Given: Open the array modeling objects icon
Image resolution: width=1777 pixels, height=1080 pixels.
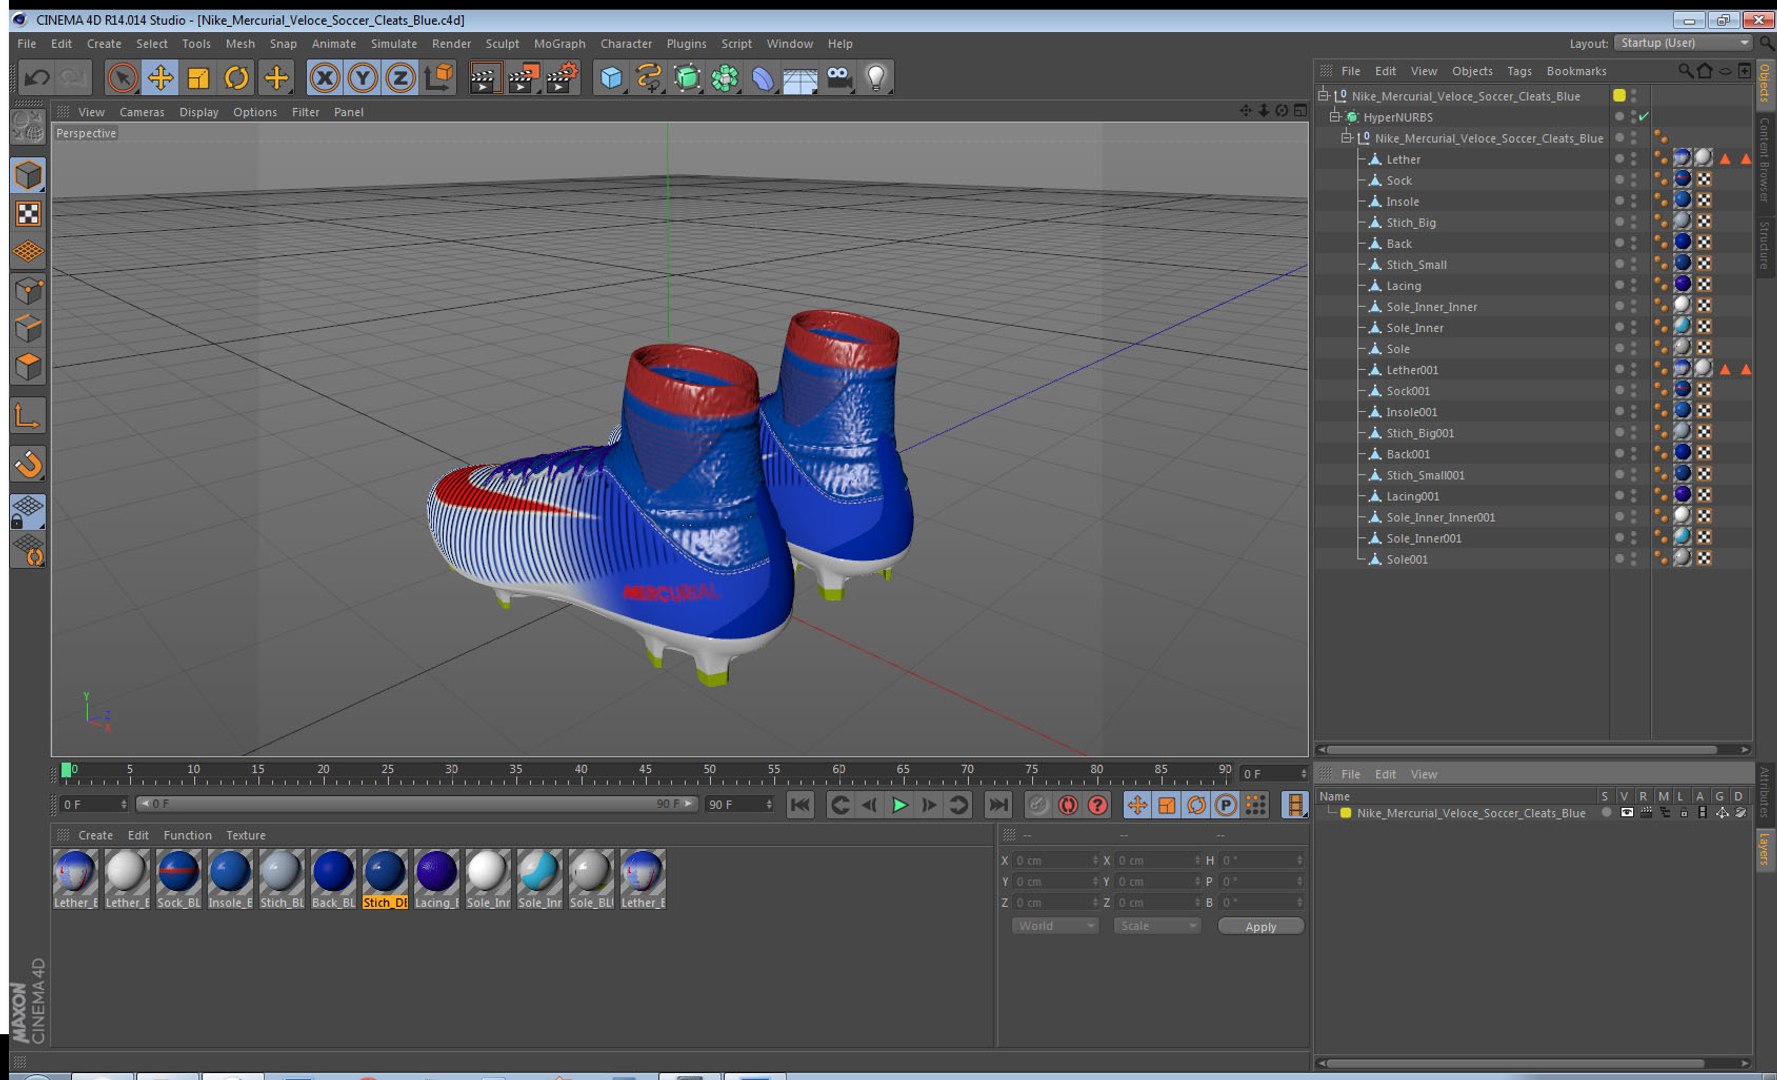Looking at the screenshot, I should coord(725,77).
